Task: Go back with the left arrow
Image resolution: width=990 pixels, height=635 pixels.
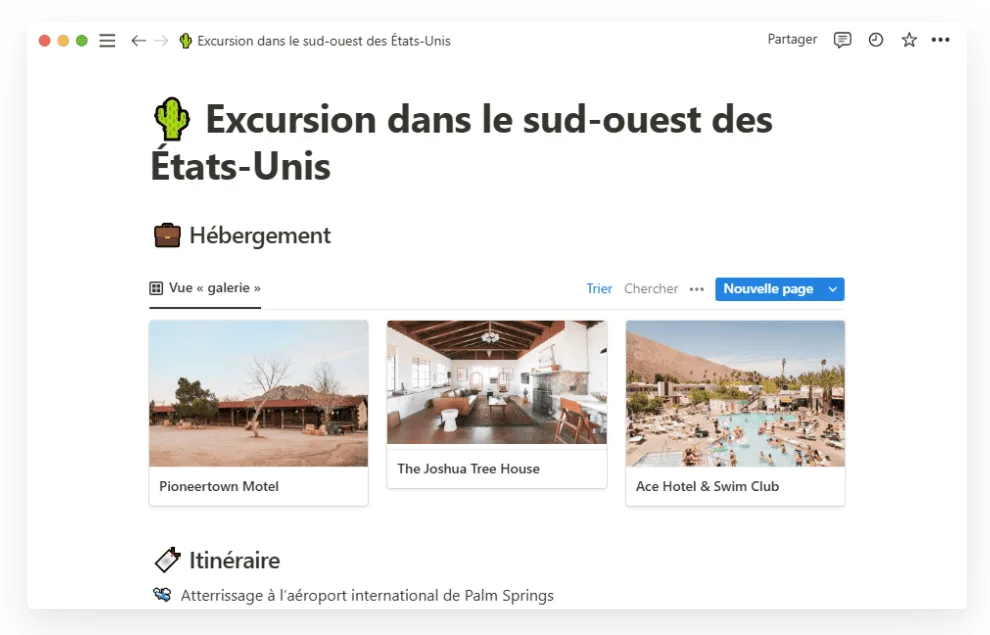Action: point(138,41)
